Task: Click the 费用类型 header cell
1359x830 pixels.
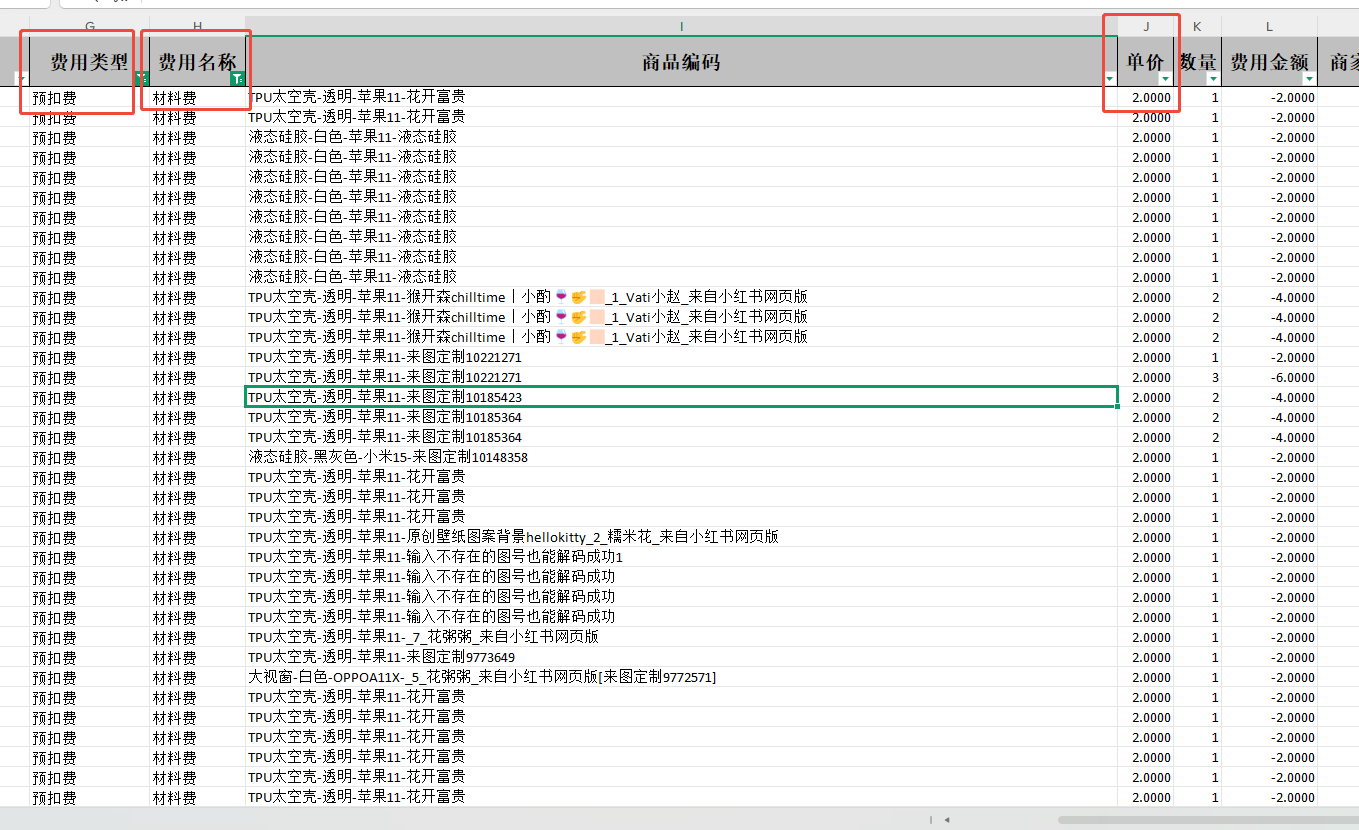Action: (90, 62)
